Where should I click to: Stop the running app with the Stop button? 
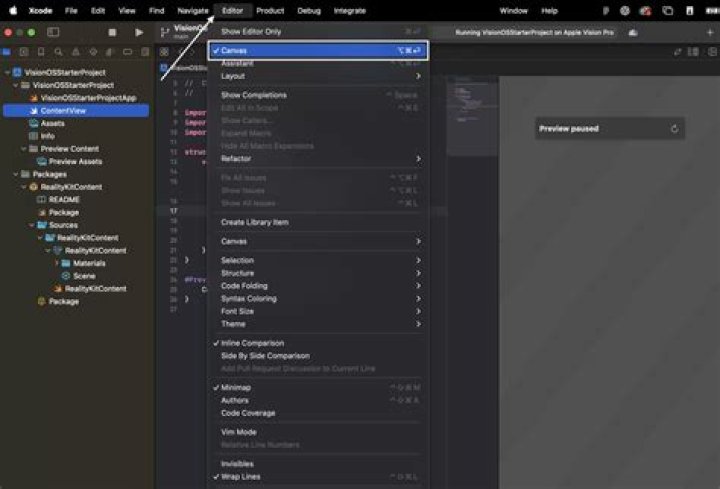click(x=112, y=32)
